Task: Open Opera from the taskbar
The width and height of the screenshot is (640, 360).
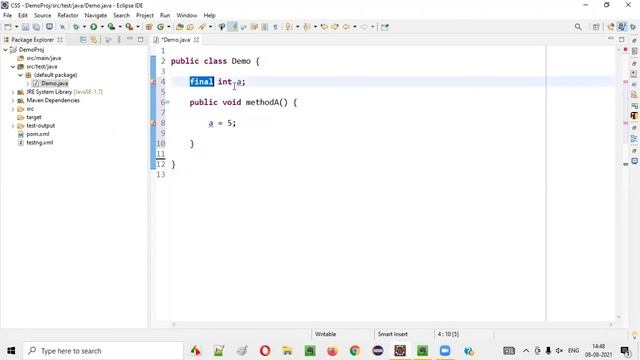Action: click(265, 351)
